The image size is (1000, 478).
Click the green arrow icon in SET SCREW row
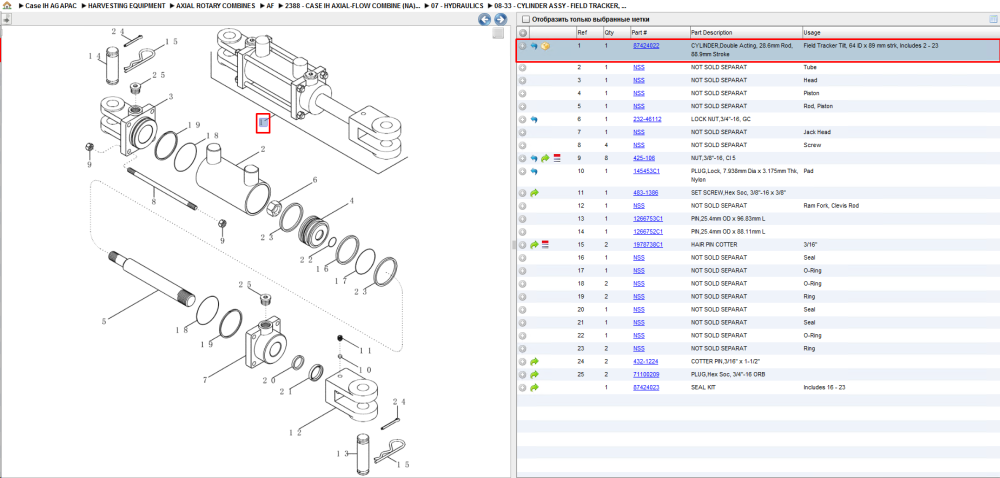534,192
